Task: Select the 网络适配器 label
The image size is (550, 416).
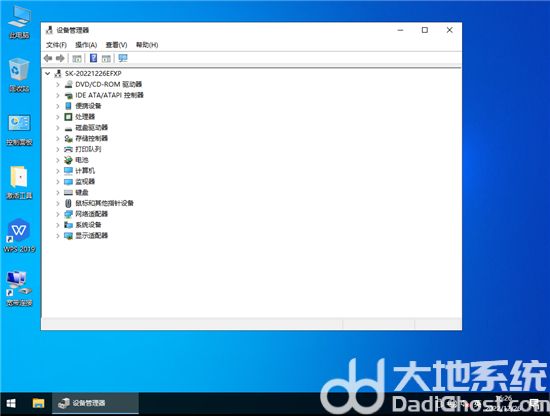Action: pos(92,214)
